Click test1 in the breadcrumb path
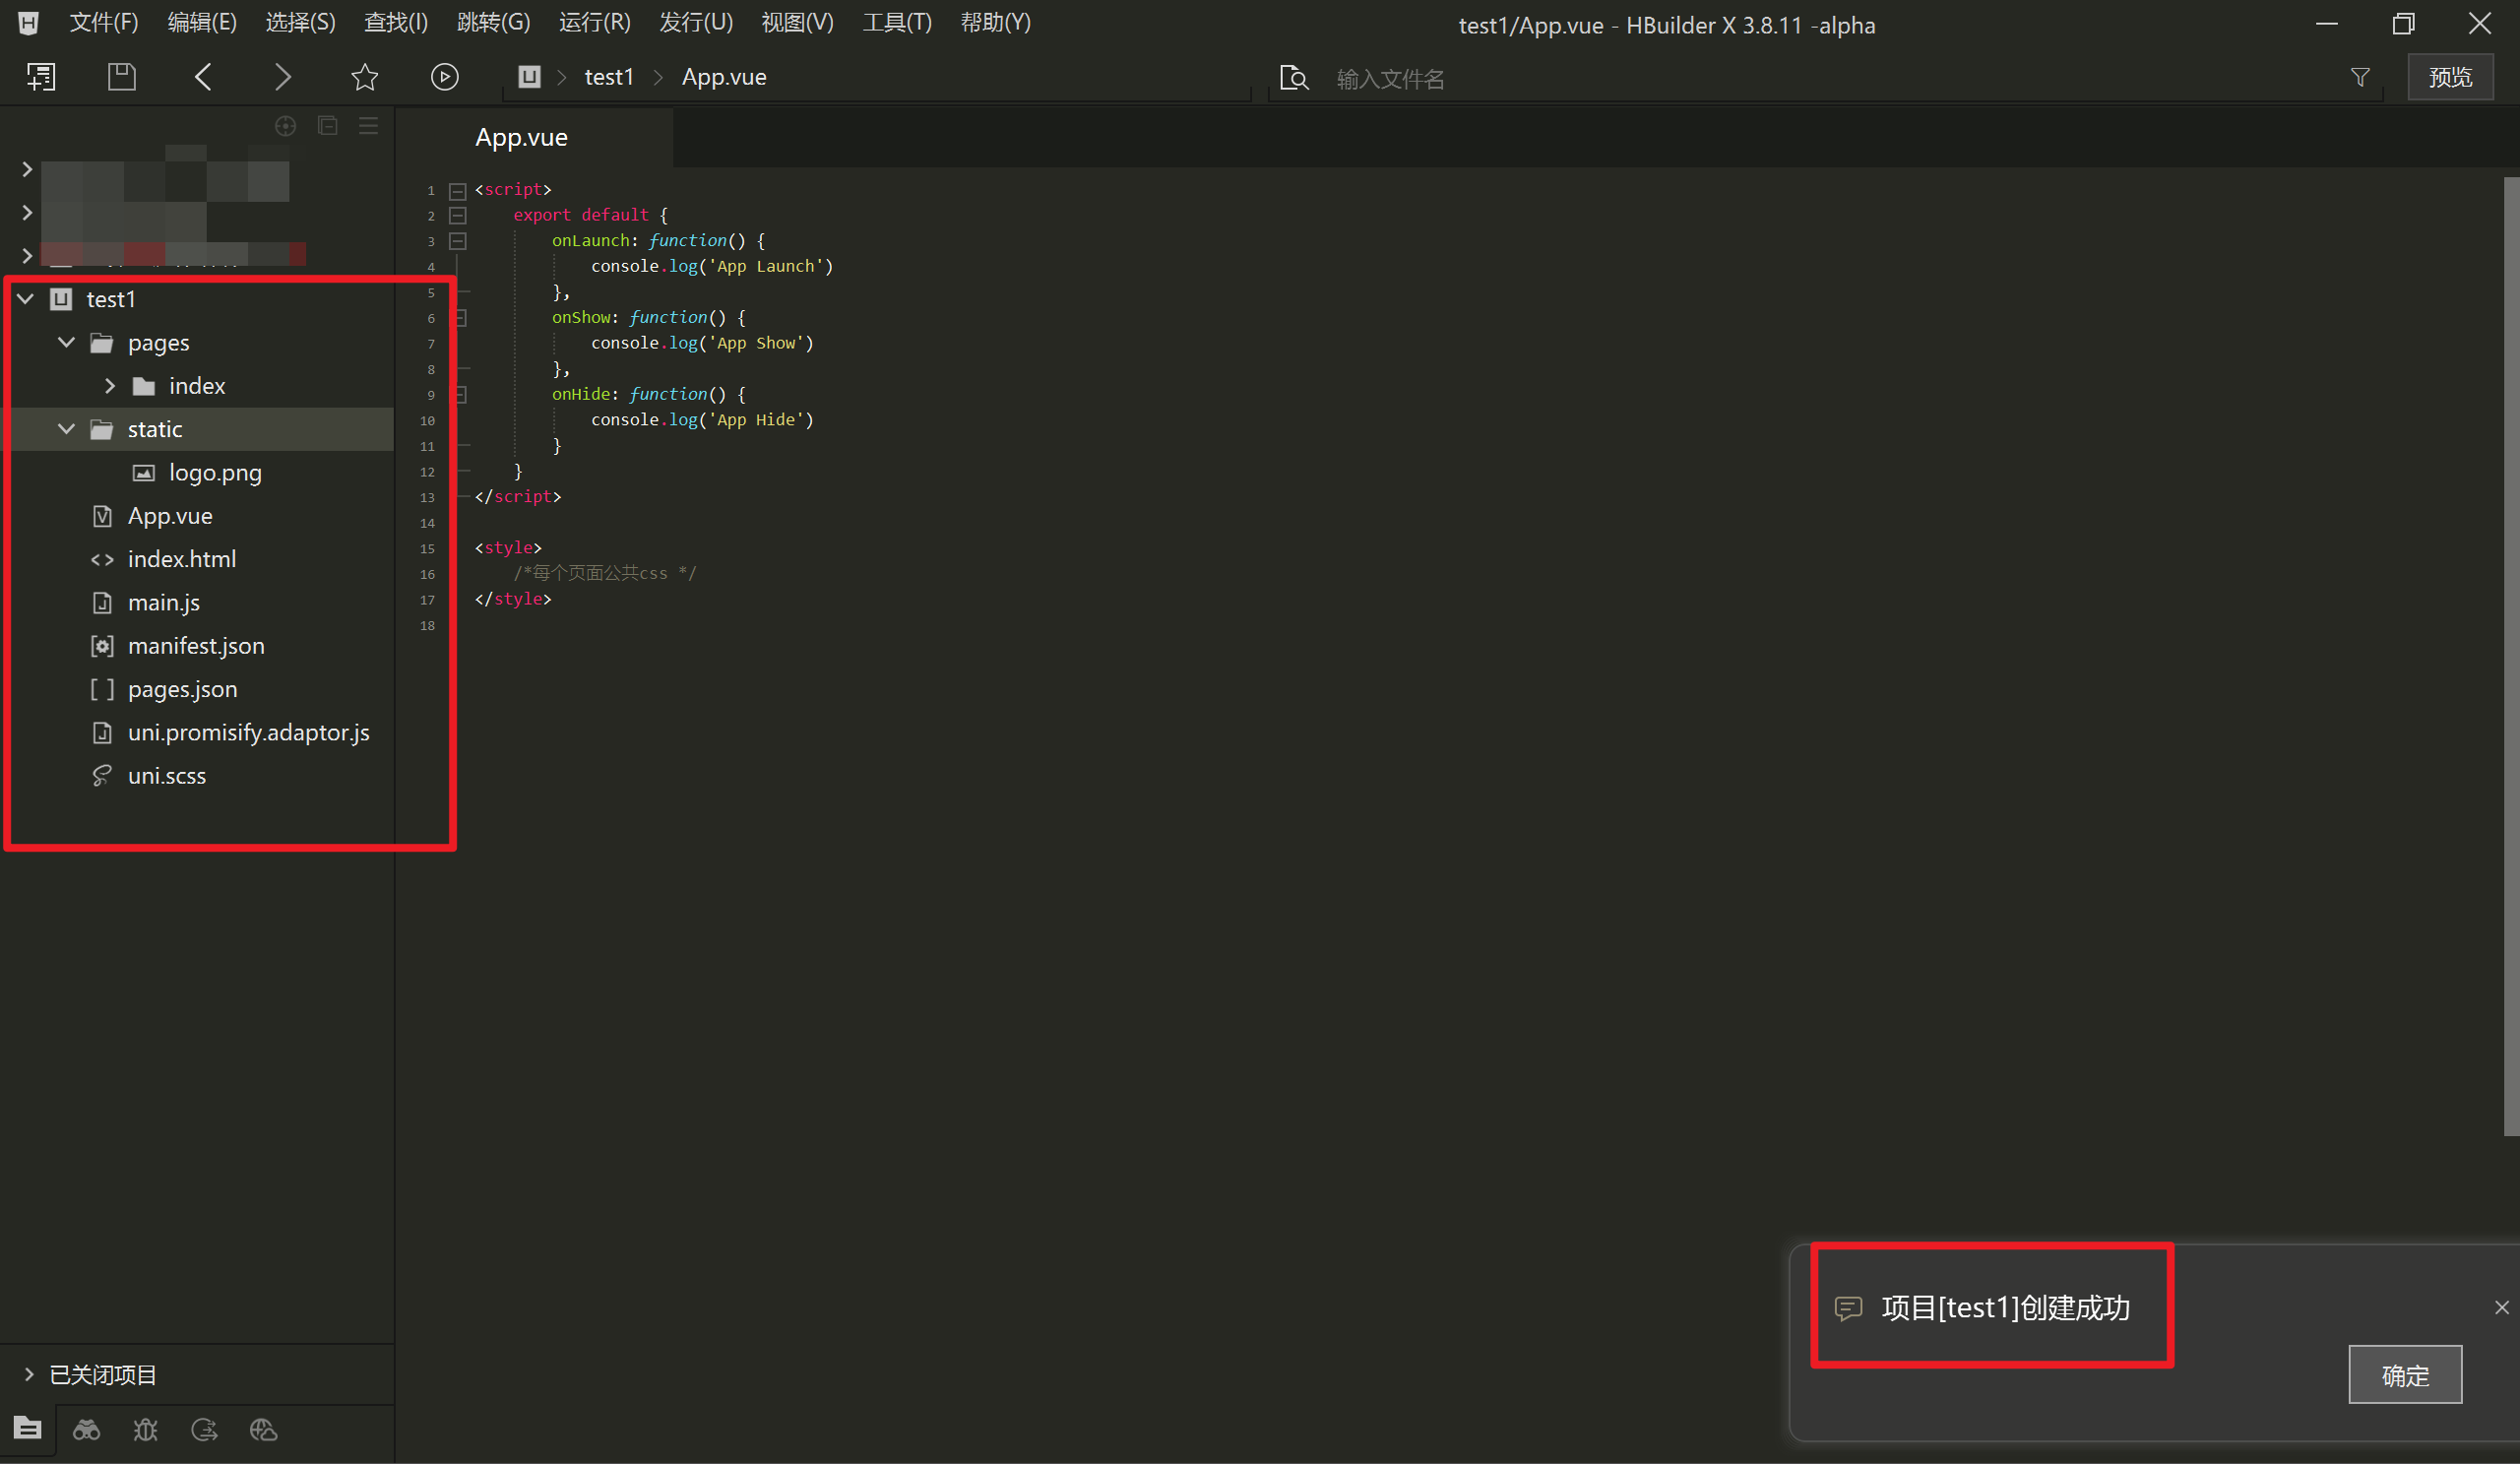This screenshot has height=1464, width=2520. click(609, 77)
